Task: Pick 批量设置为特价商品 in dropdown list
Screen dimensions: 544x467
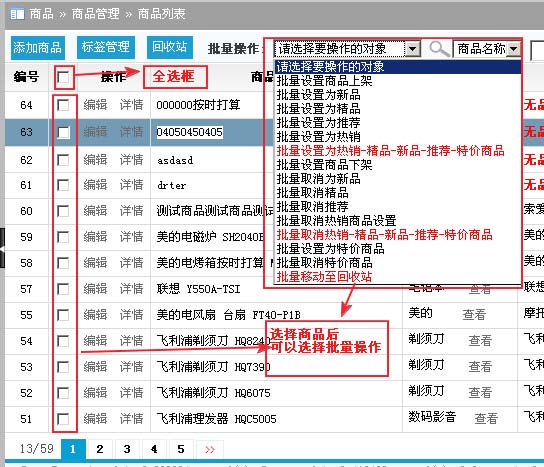Action: point(330,249)
